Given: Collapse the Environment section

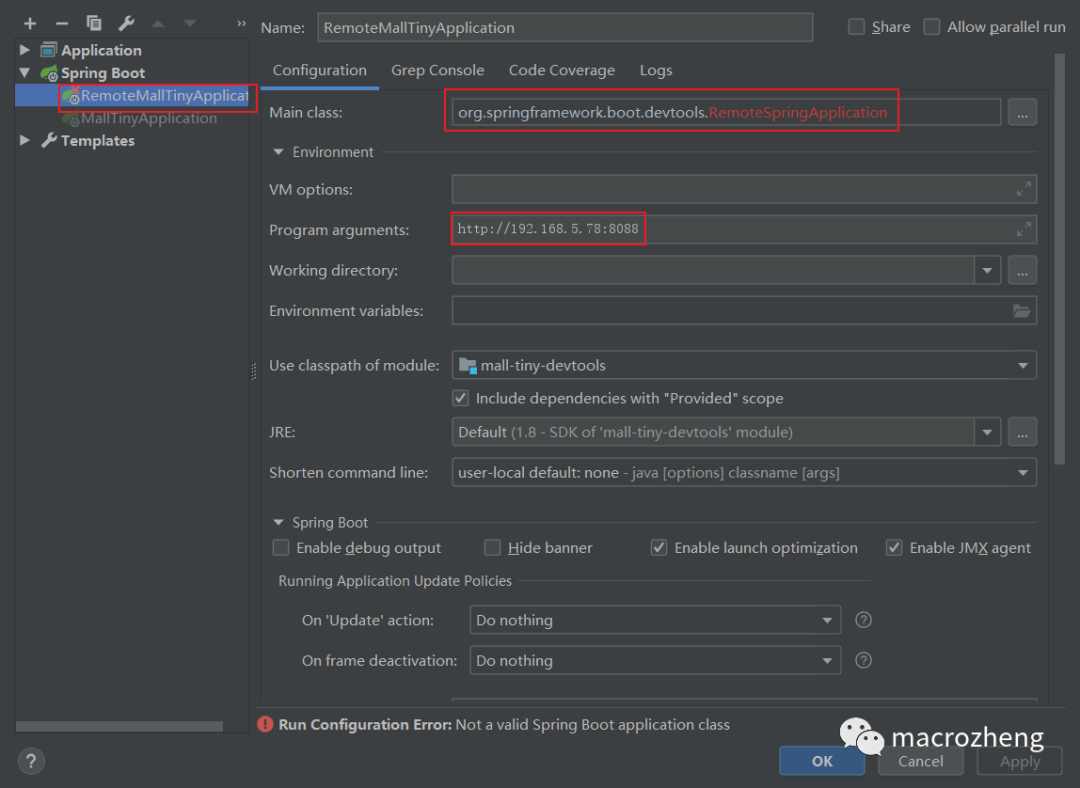Looking at the screenshot, I should (278, 152).
